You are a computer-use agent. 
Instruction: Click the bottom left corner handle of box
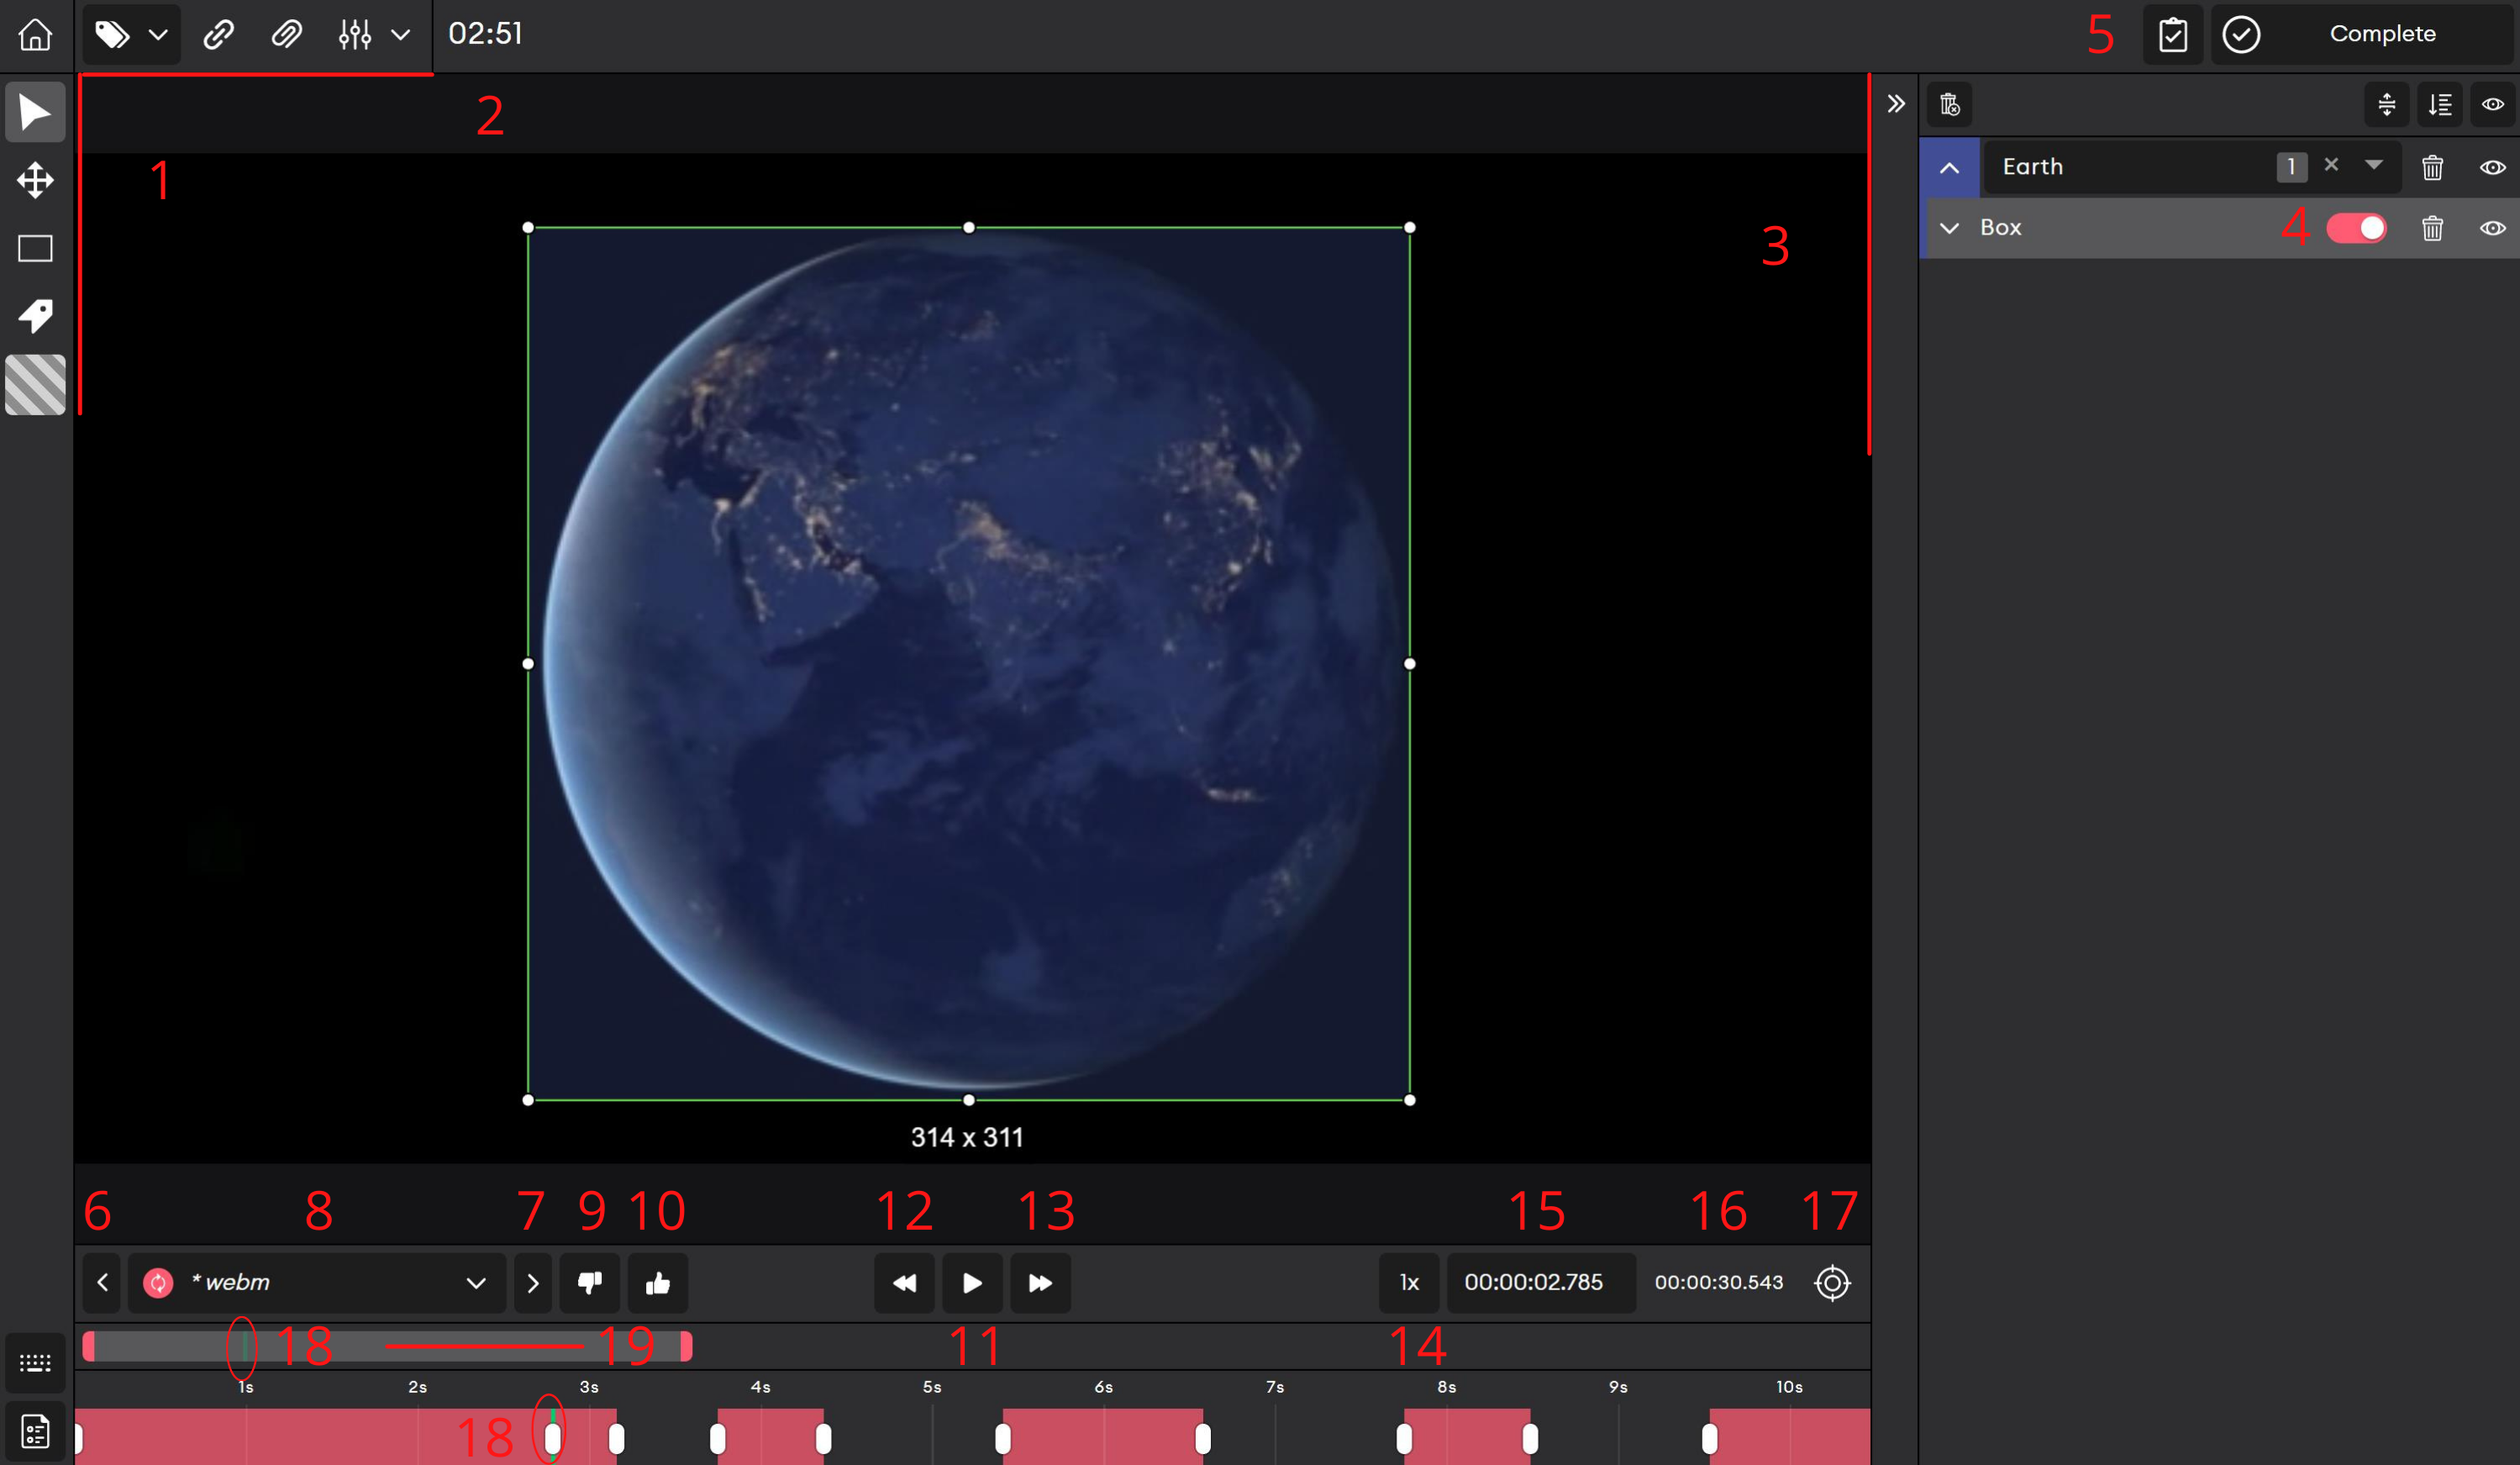(x=528, y=1099)
